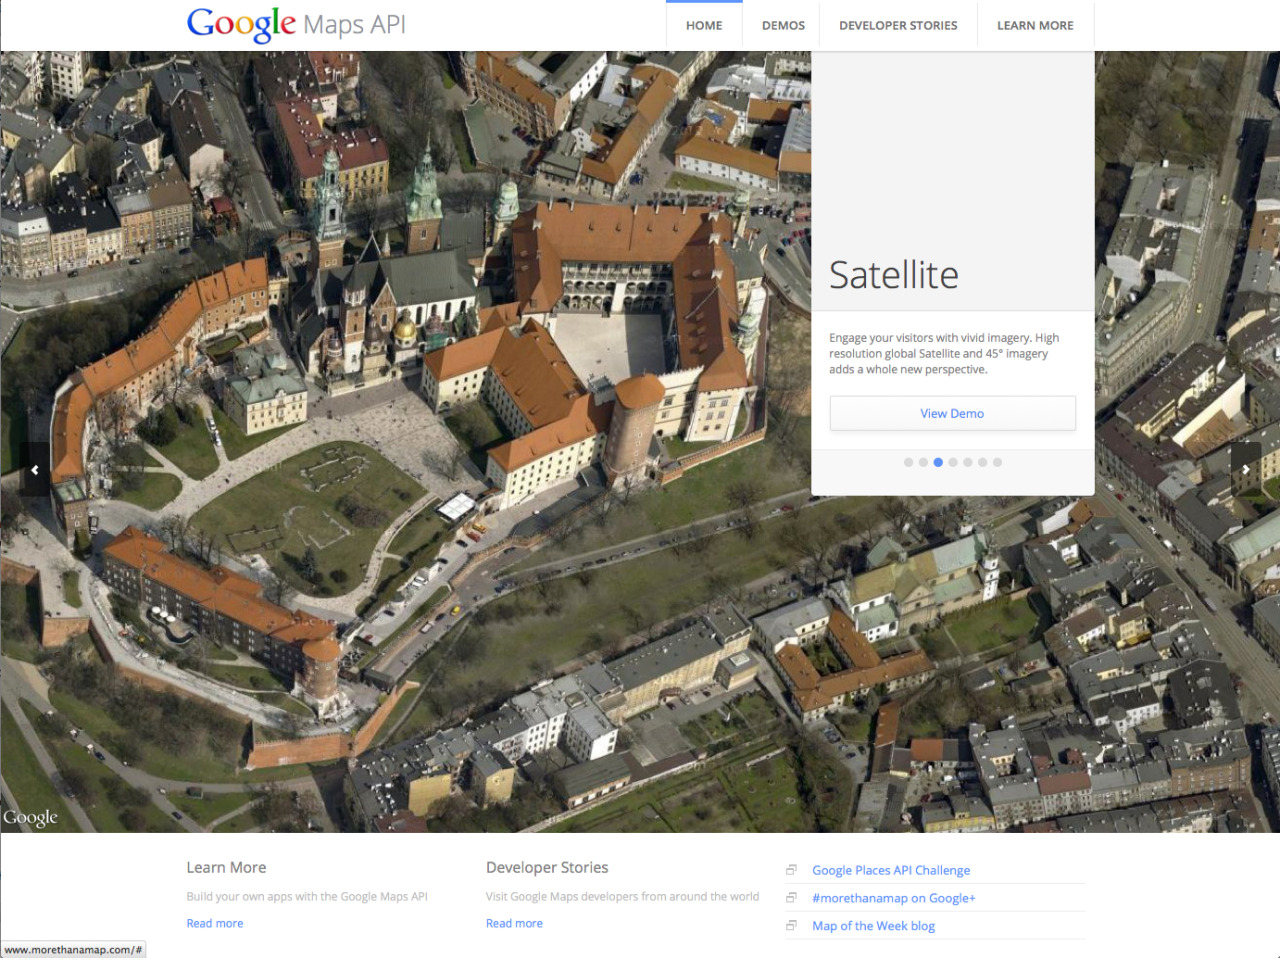Click external-link icon beside Google Places API Challenge
Screen dimensions: 1280x958
pos(791,870)
